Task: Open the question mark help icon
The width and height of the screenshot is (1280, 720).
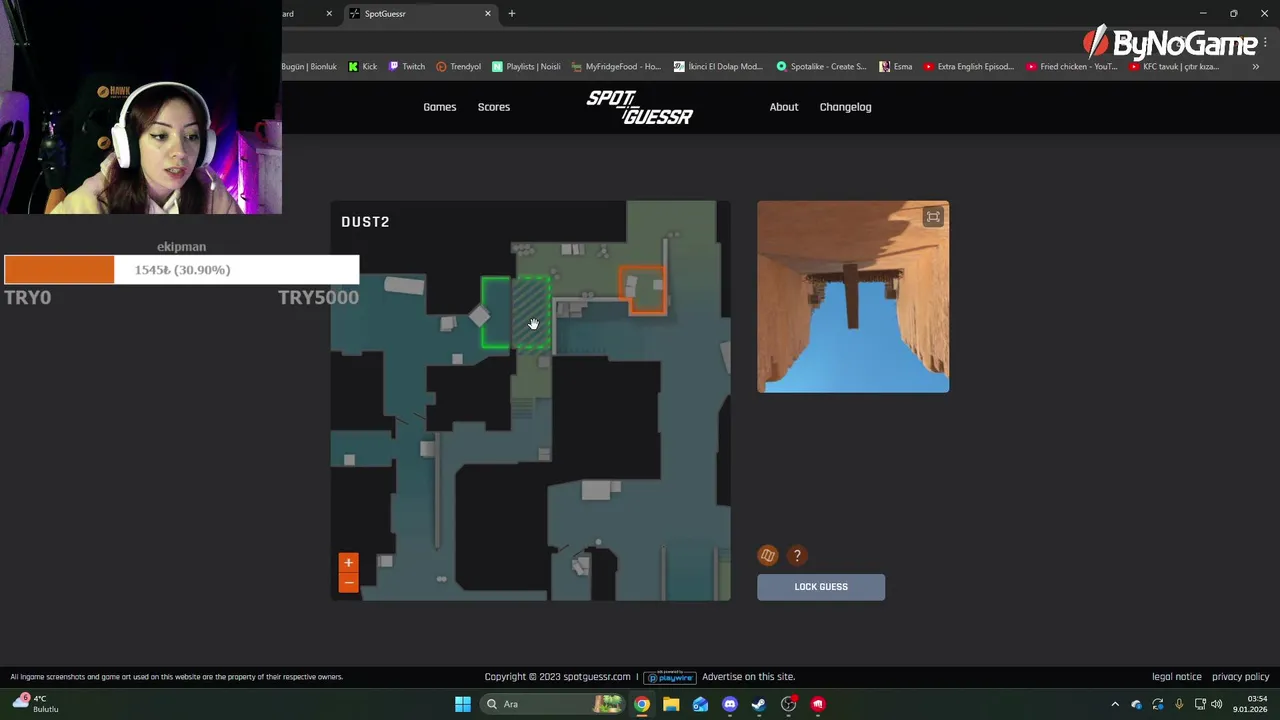Action: pyautogui.click(x=797, y=555)
